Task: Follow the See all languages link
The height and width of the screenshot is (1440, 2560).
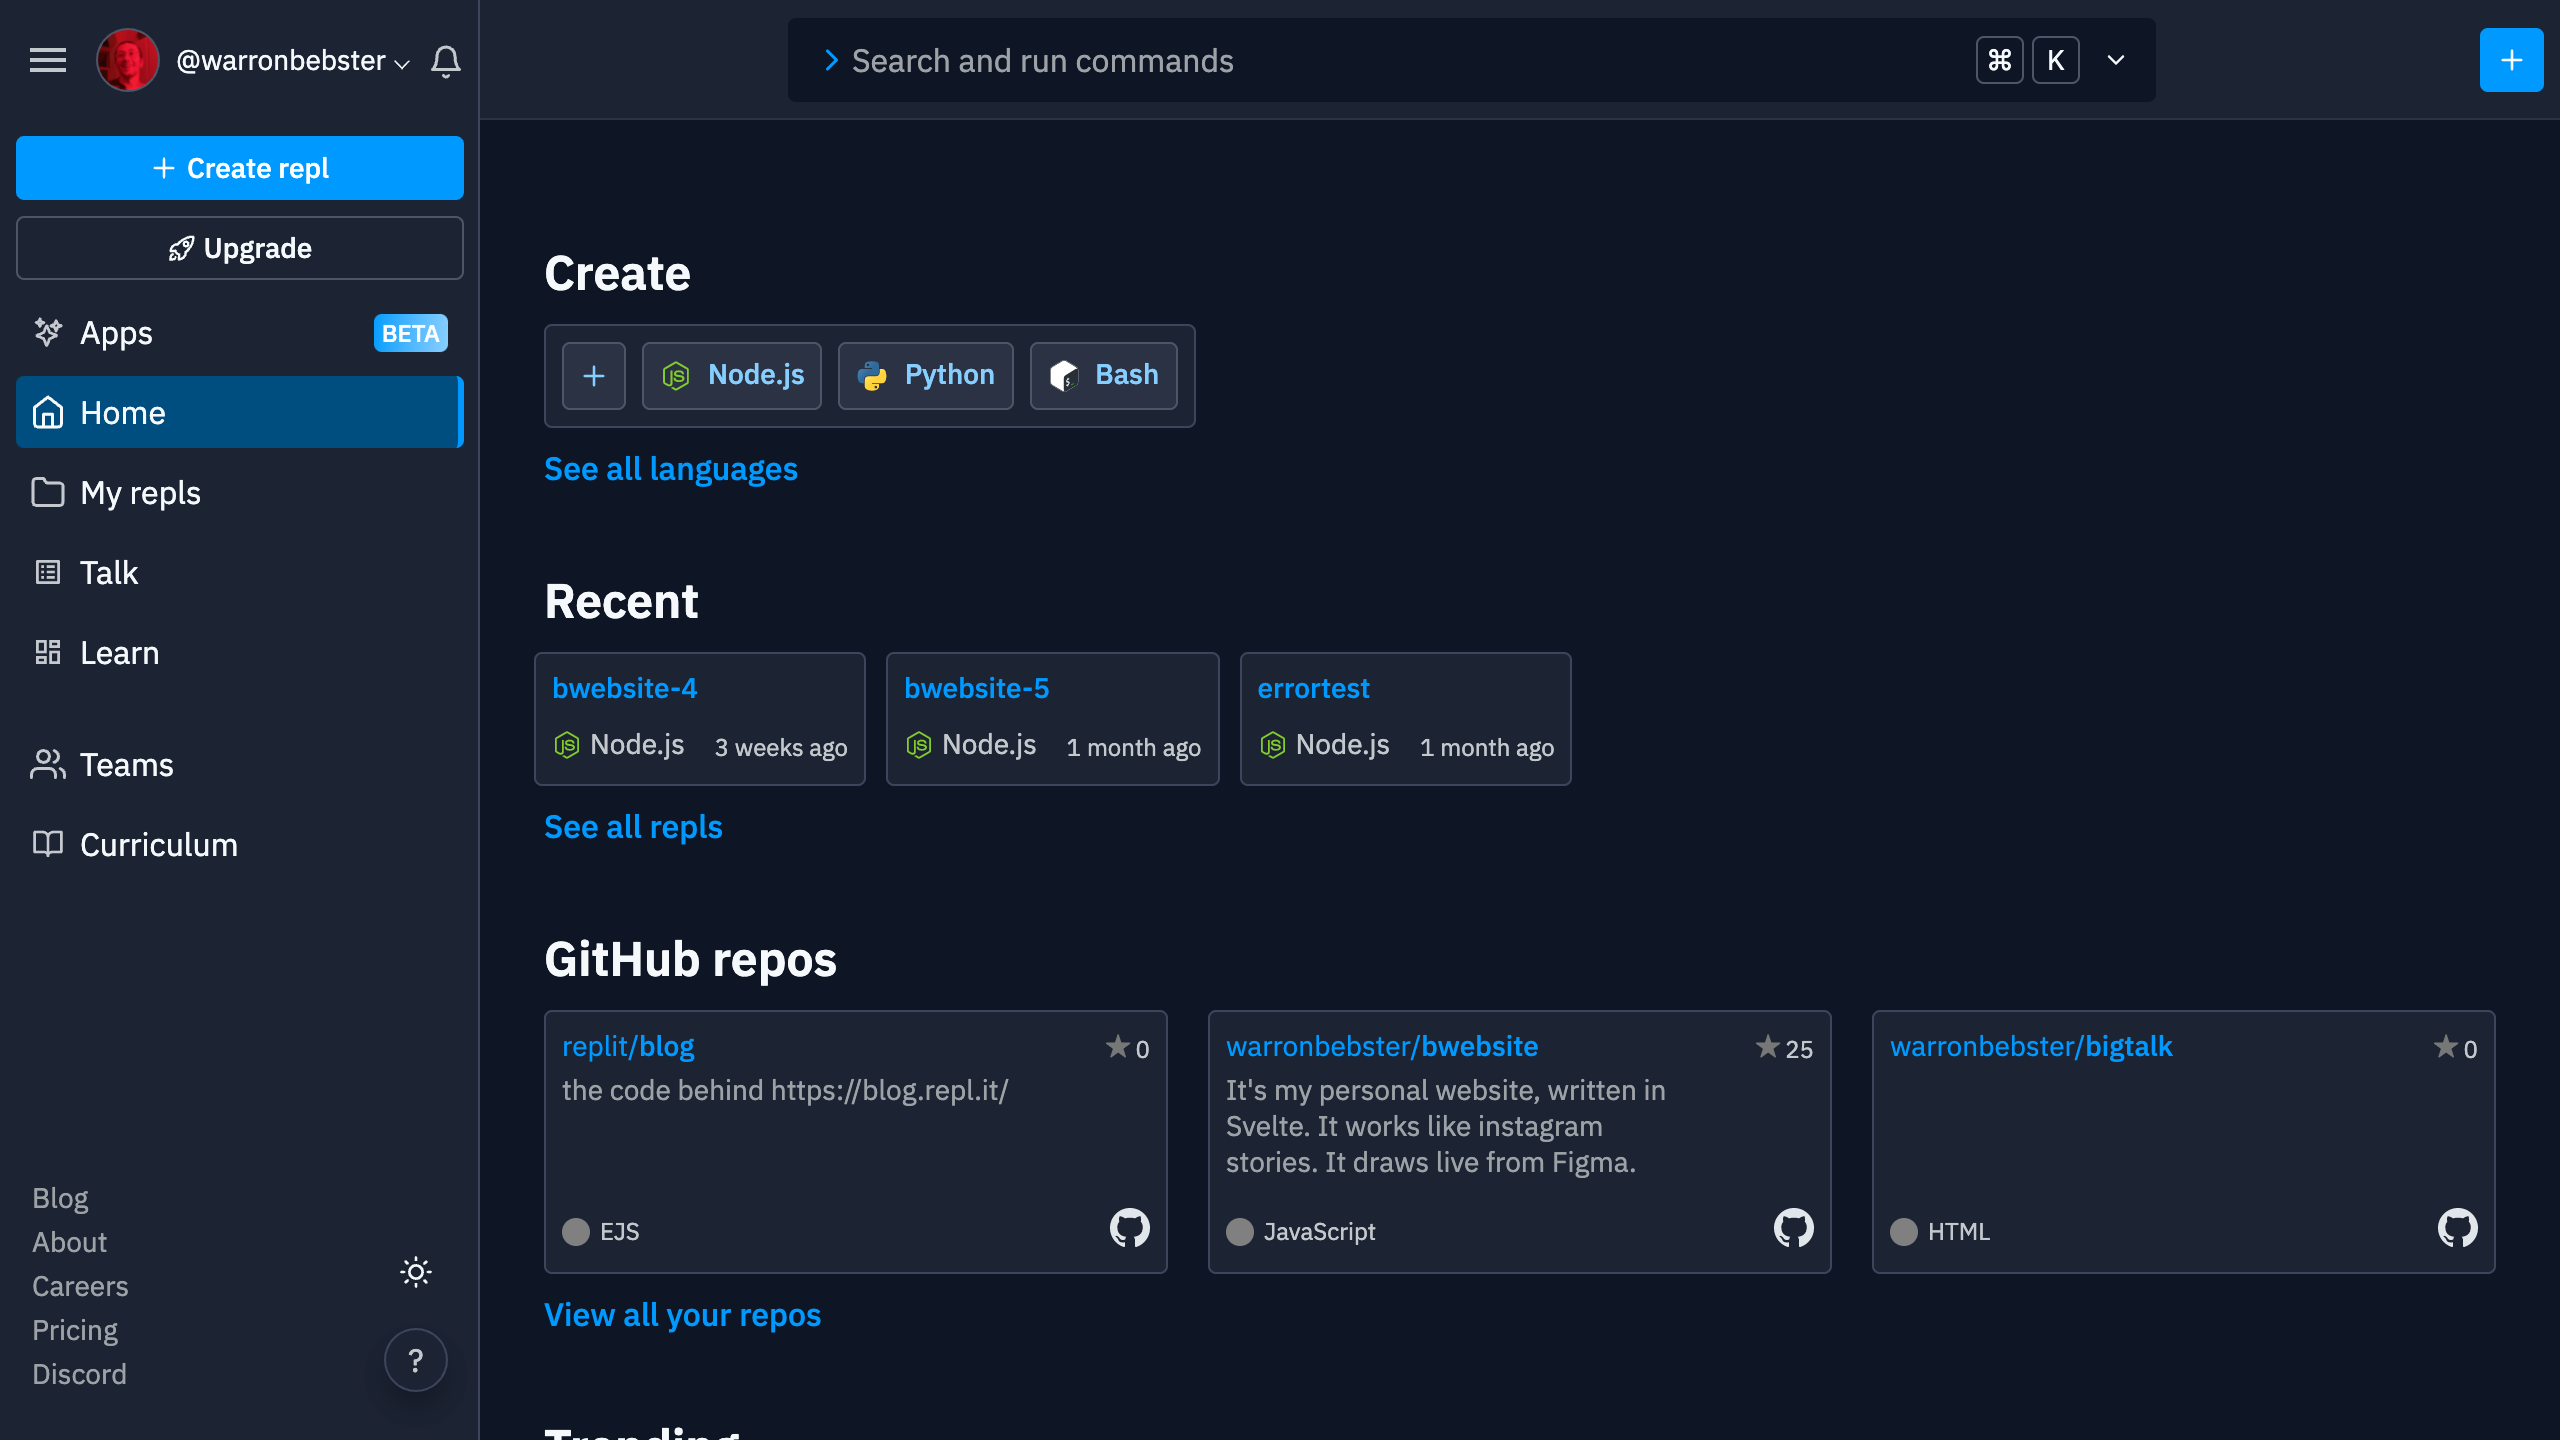Action: 670,469
